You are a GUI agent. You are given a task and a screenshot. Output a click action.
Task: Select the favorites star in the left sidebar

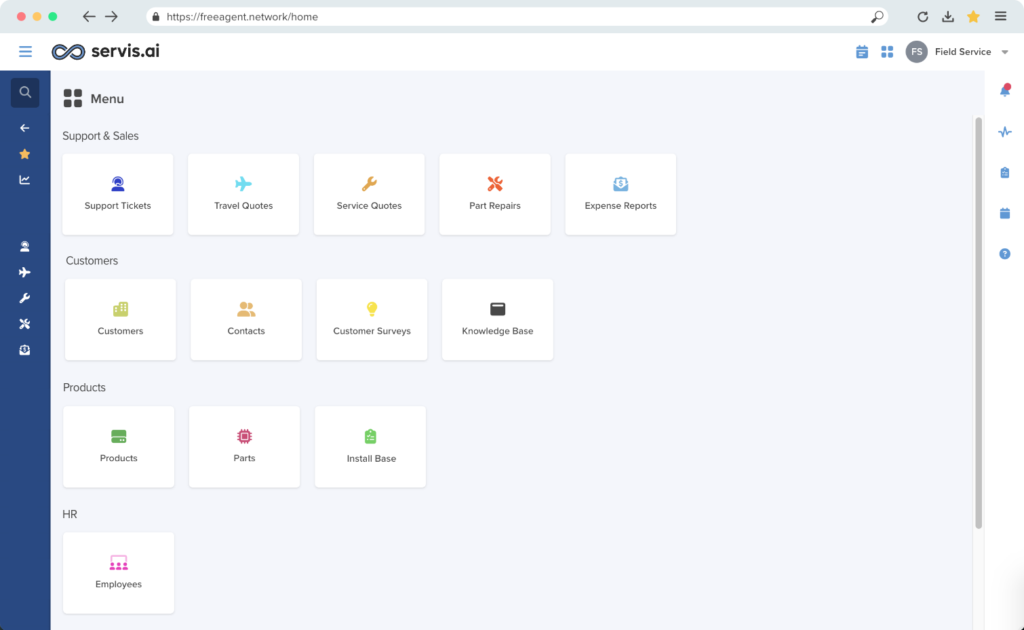pos(25,153)
